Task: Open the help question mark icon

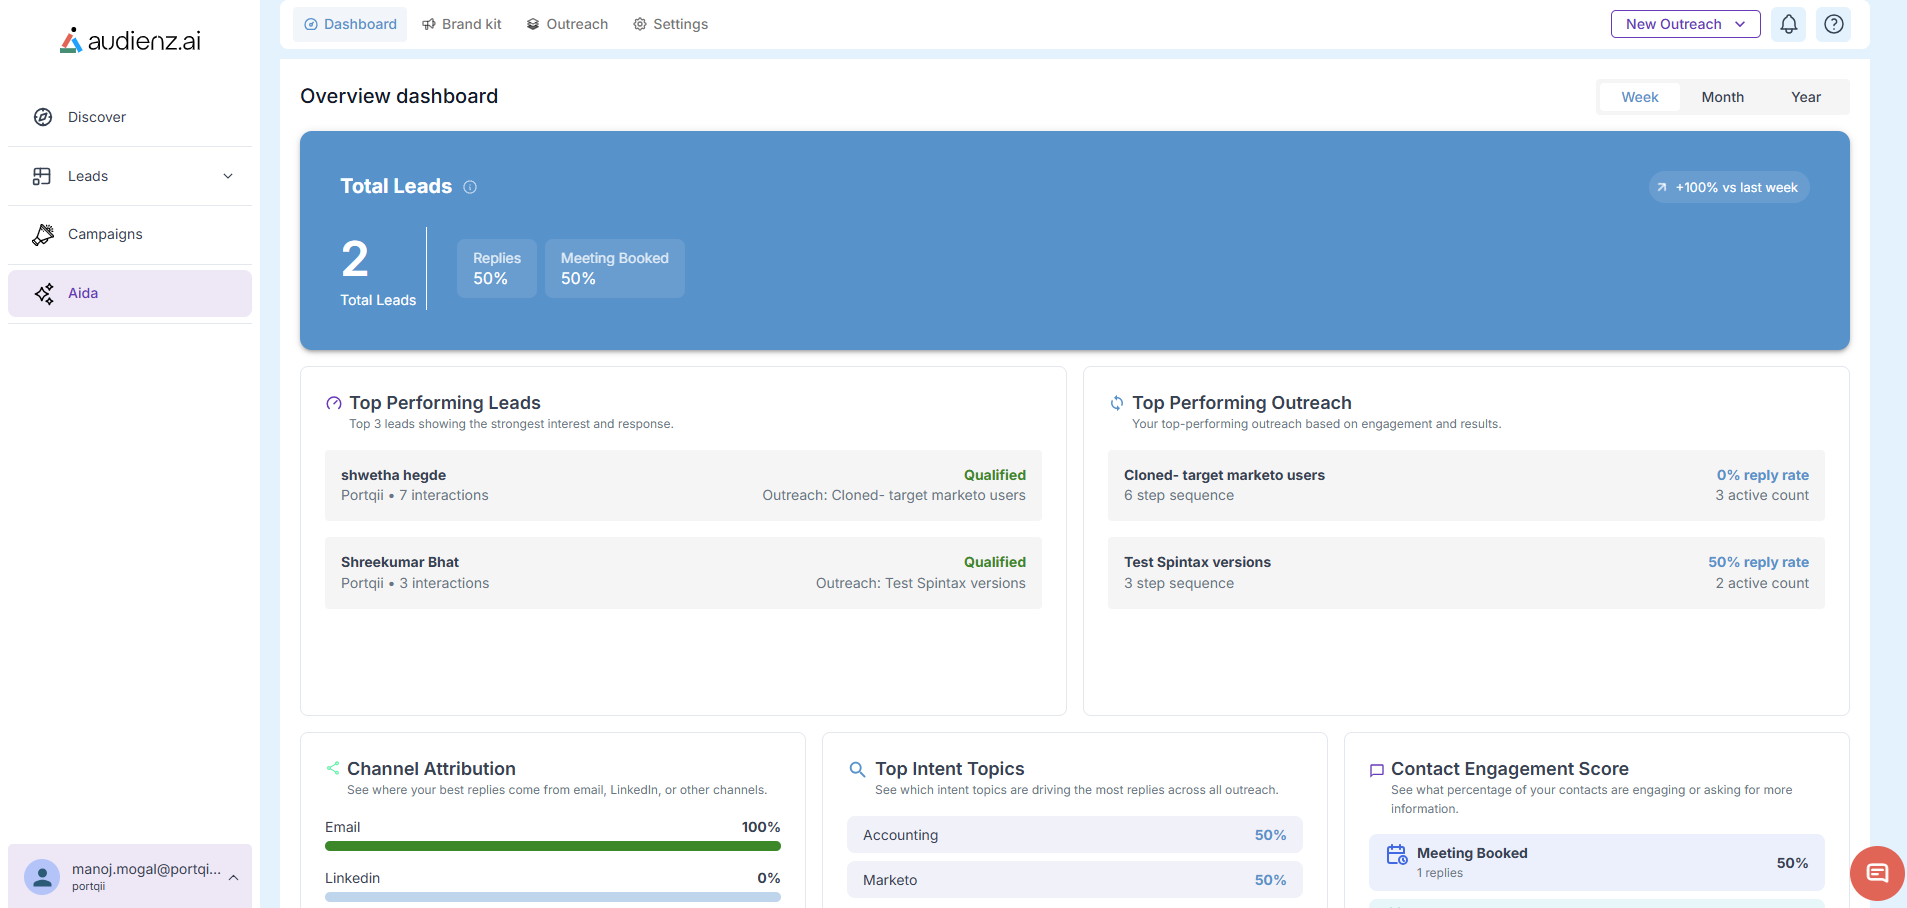Action: [x=1833, y=24]
